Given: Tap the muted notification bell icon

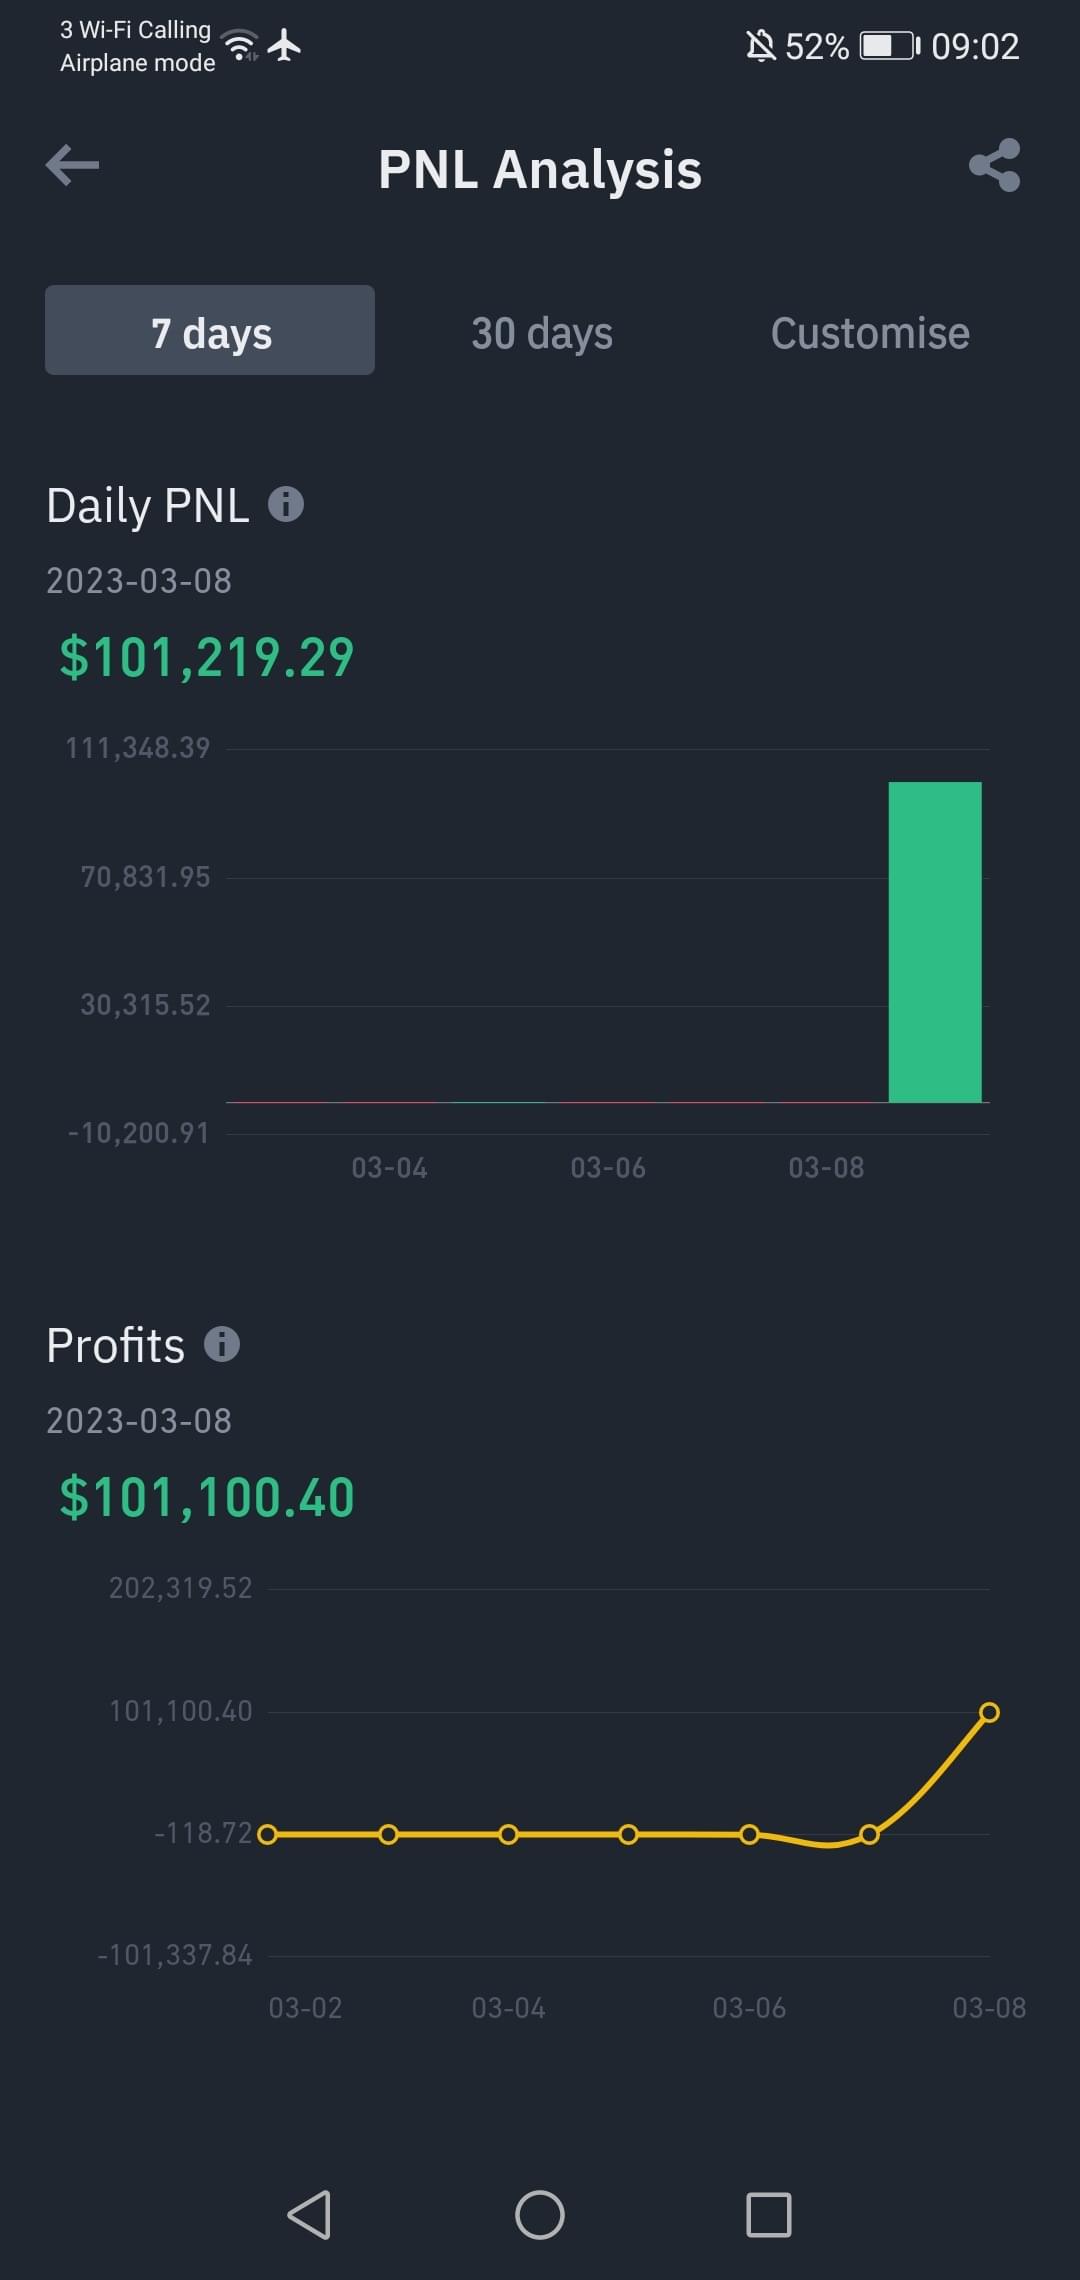Looking at the screenshot, I should coord(760,46).
